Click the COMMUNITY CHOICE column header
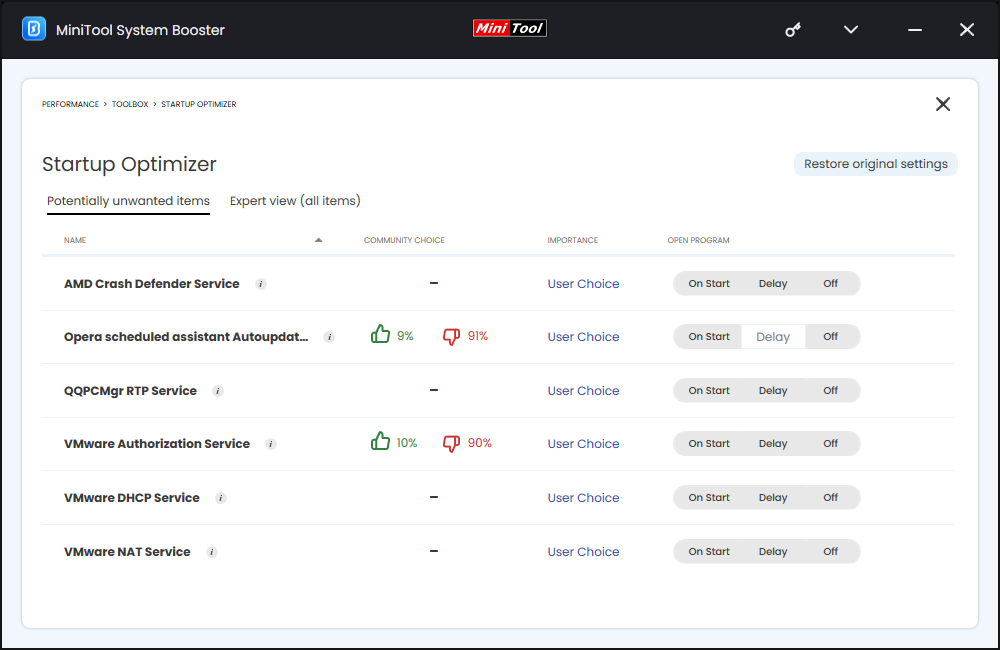This screenshot has height=650, width=1000. [404, 240]
